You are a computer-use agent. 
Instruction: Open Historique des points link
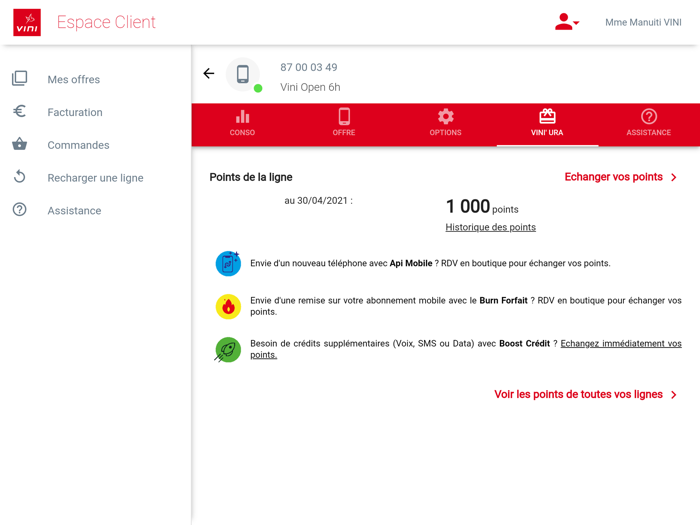(491, 227)
